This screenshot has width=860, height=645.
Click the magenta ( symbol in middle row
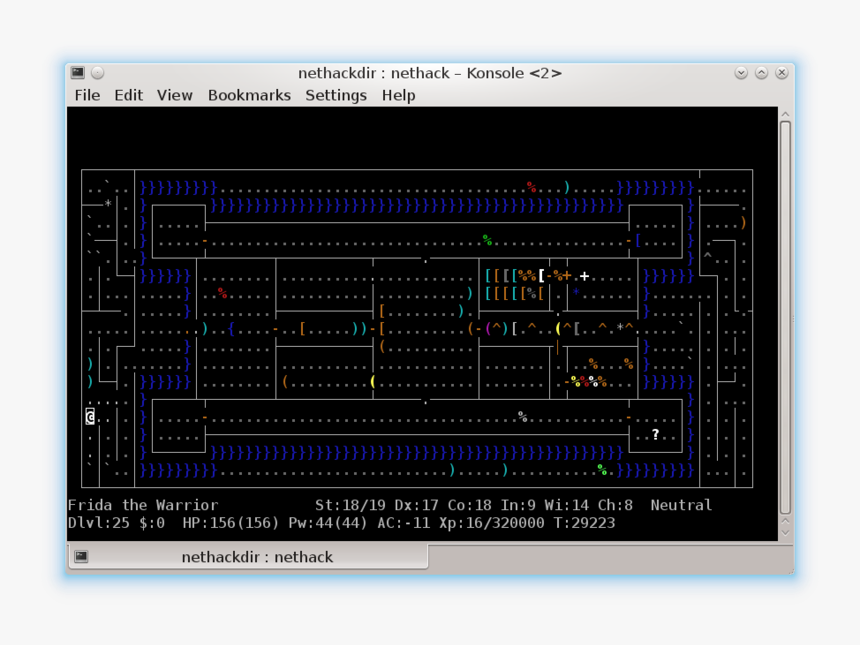pos(488,329)
